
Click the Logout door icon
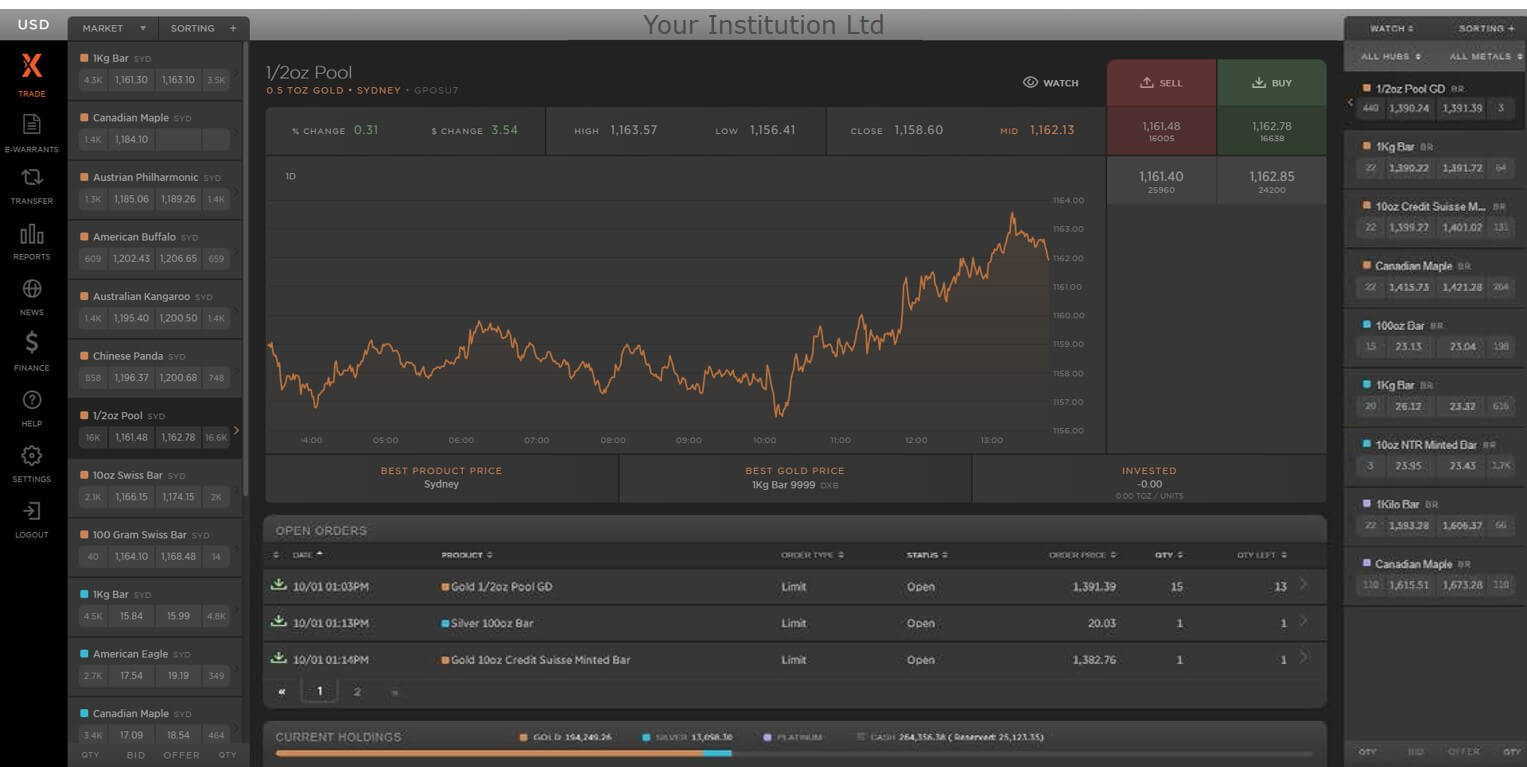[32, 511]
